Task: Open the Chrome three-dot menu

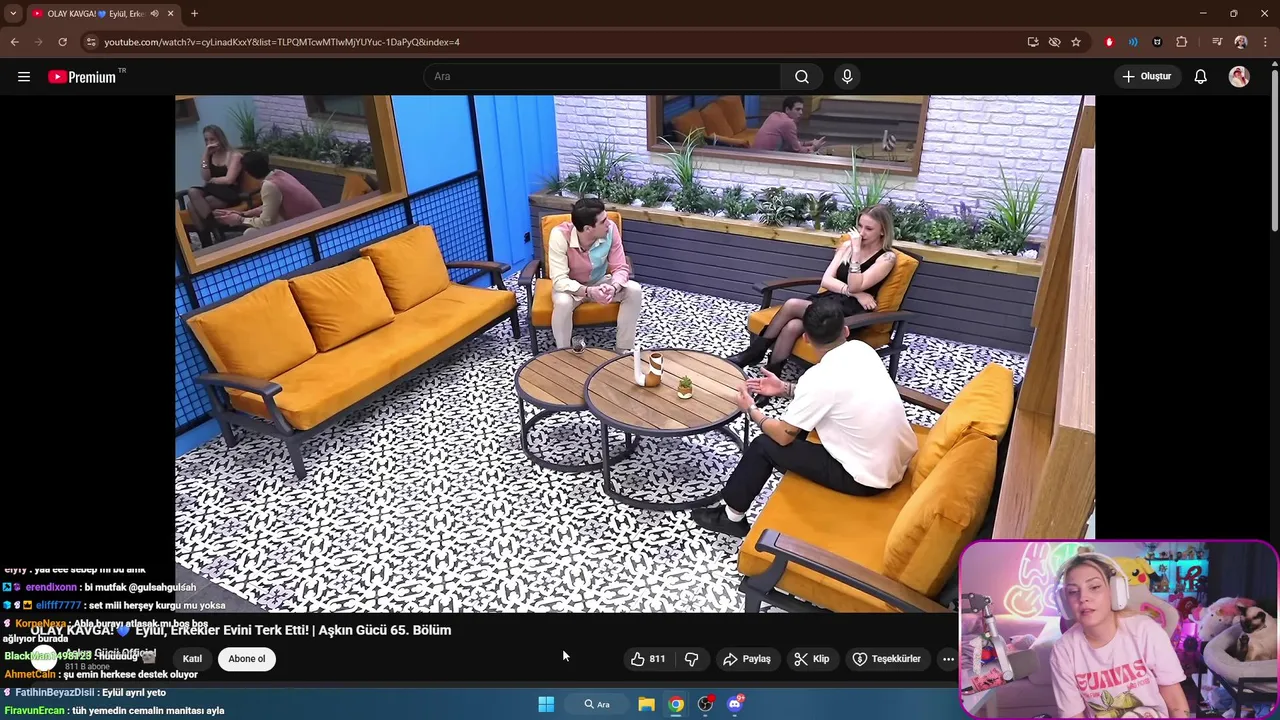Action: 1265,42
